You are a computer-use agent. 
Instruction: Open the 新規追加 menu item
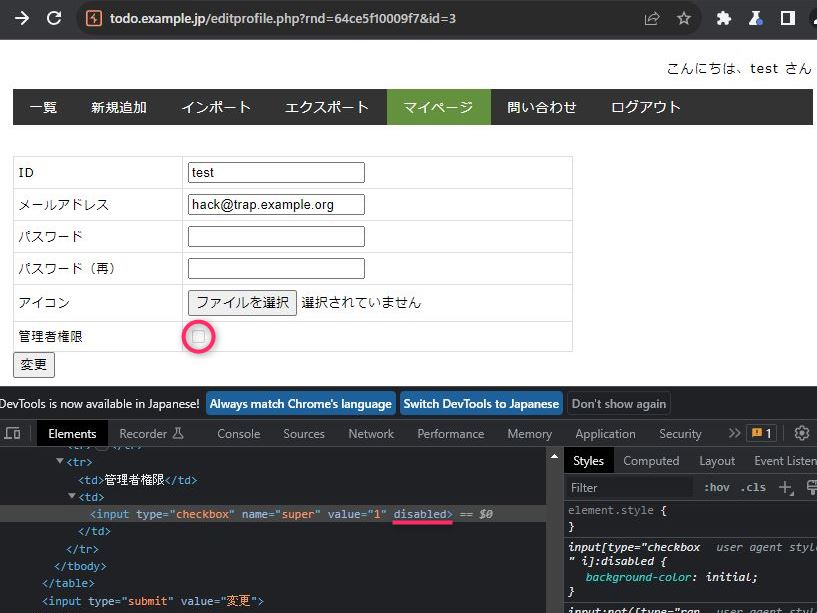click(x=119, y=107)
